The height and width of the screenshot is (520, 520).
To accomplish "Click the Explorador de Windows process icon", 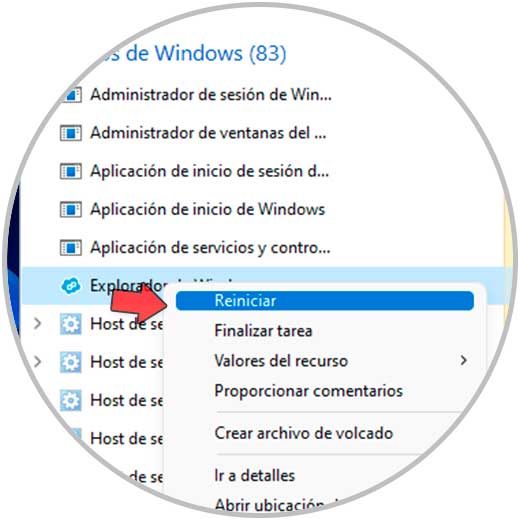I will [71, 286].
